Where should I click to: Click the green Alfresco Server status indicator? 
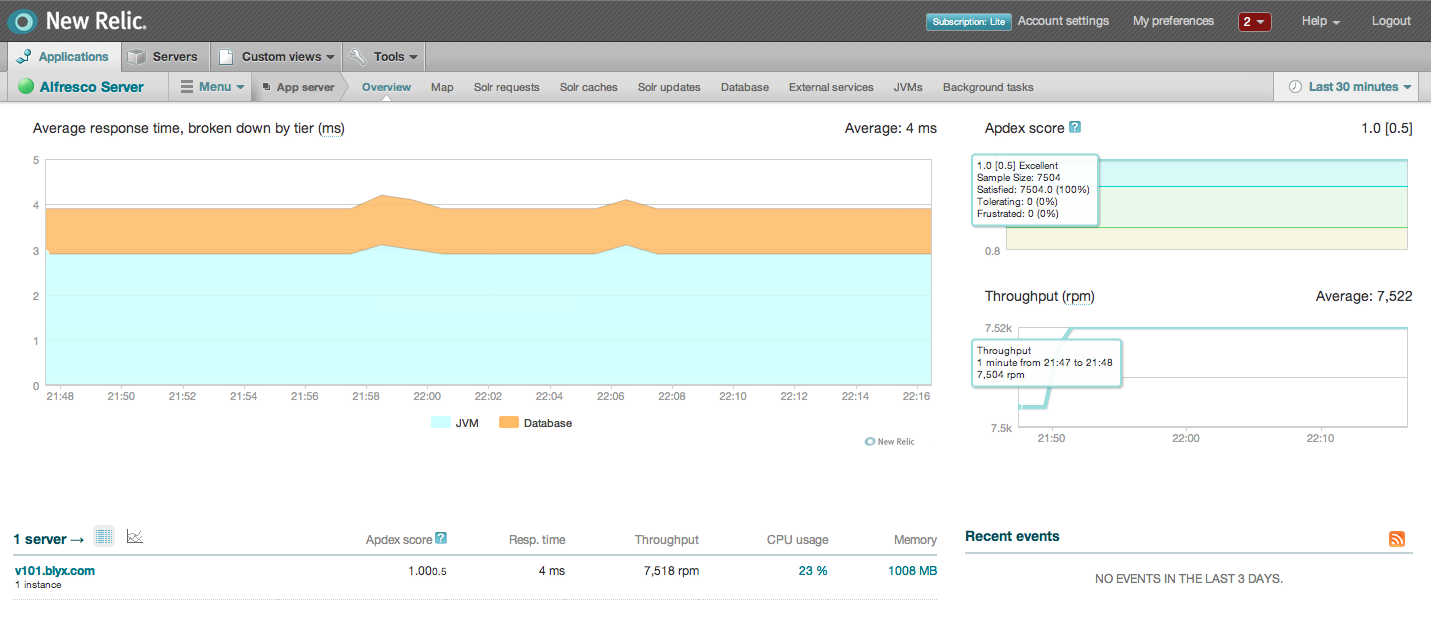[26, 87]
